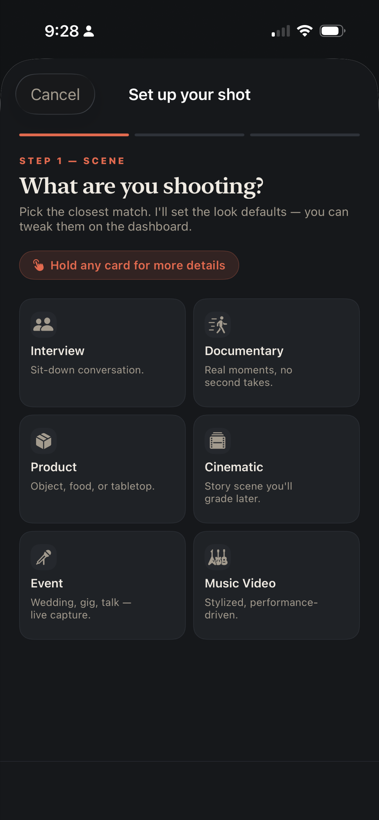Tap the Event microphone icon
This screenshot has height=820, width=379.
point(43,557)
